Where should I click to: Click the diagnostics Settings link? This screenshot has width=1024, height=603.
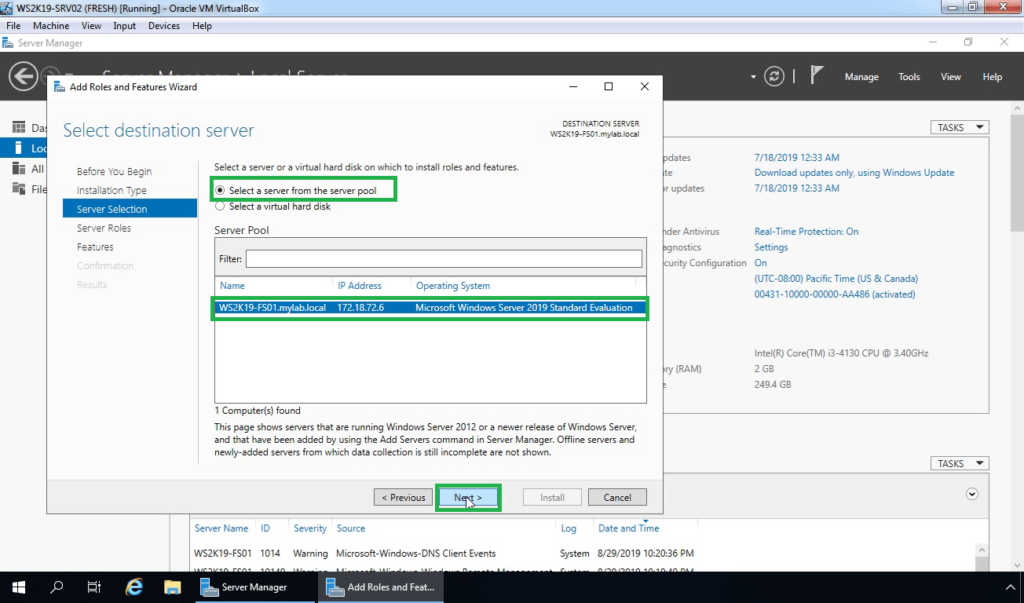click(771, 247)
